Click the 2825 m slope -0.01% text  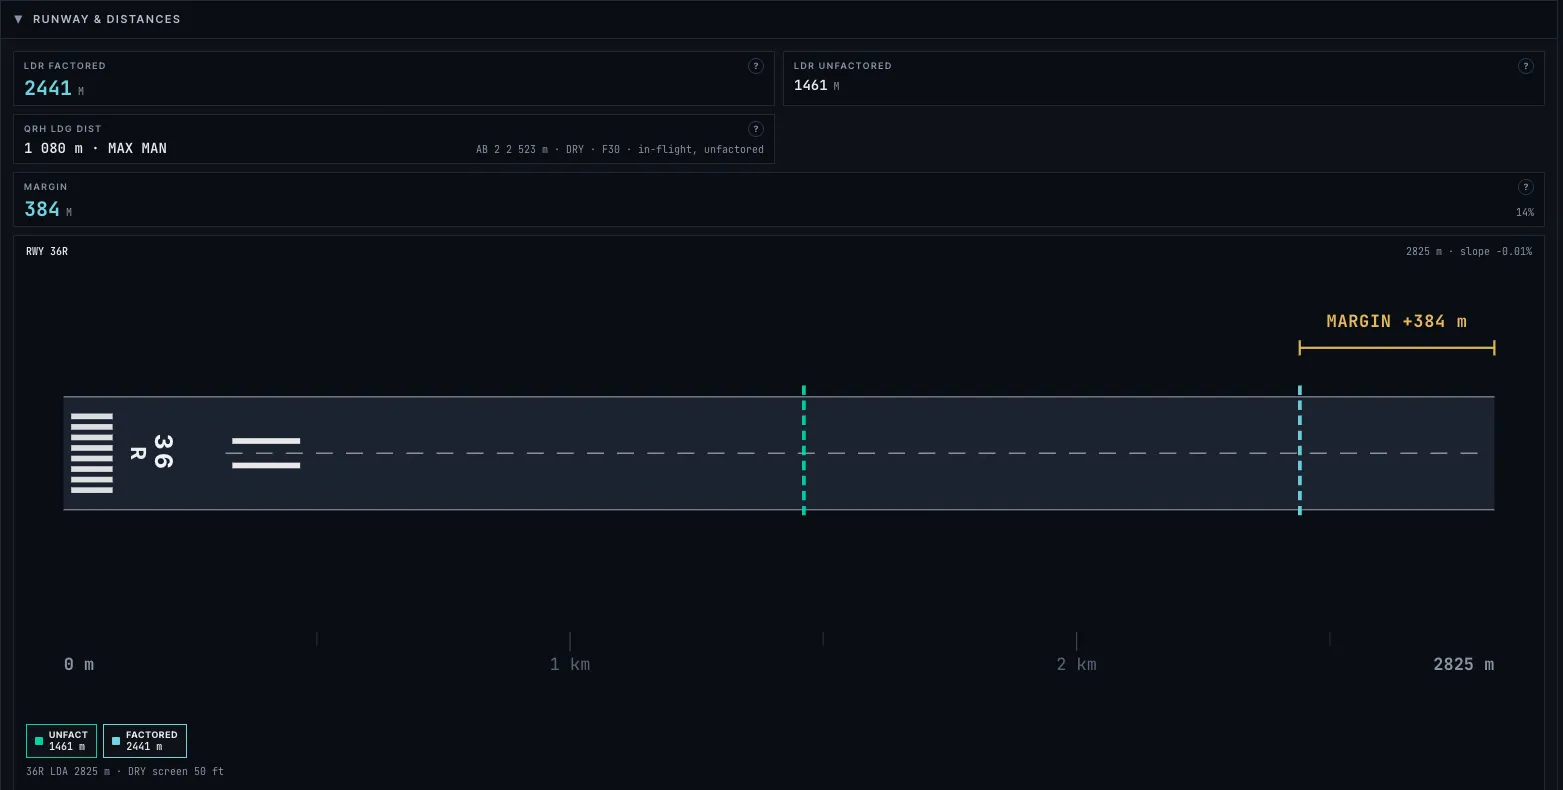1469,251
